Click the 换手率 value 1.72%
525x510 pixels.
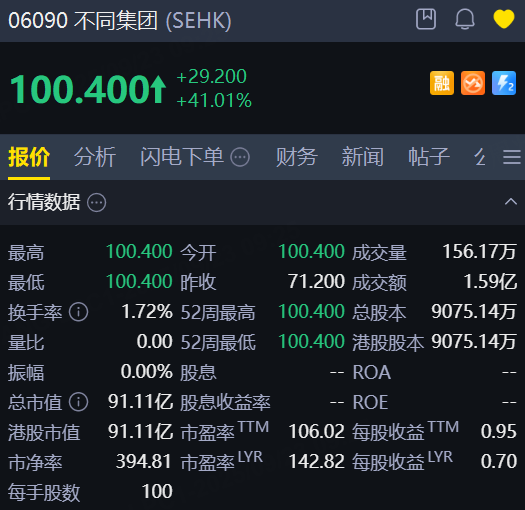[x=147, y=312]
